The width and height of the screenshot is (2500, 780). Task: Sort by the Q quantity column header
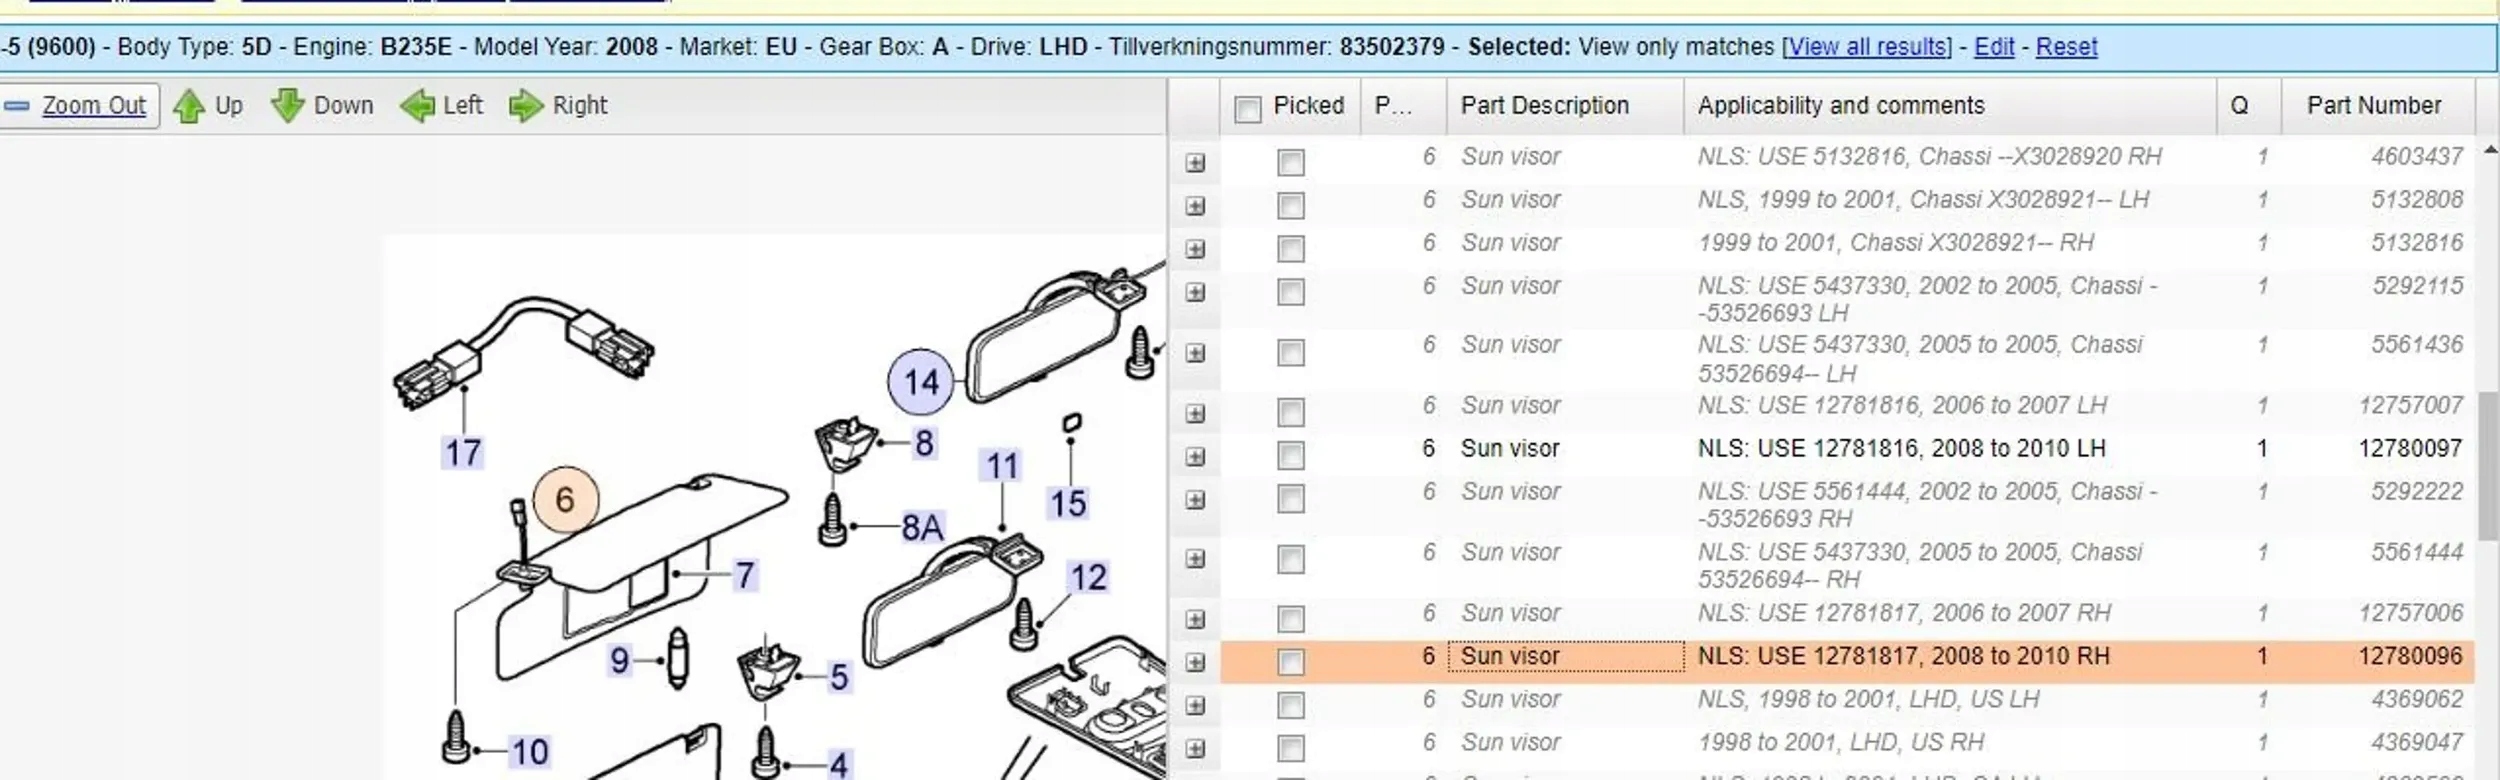click(2249, 106)
